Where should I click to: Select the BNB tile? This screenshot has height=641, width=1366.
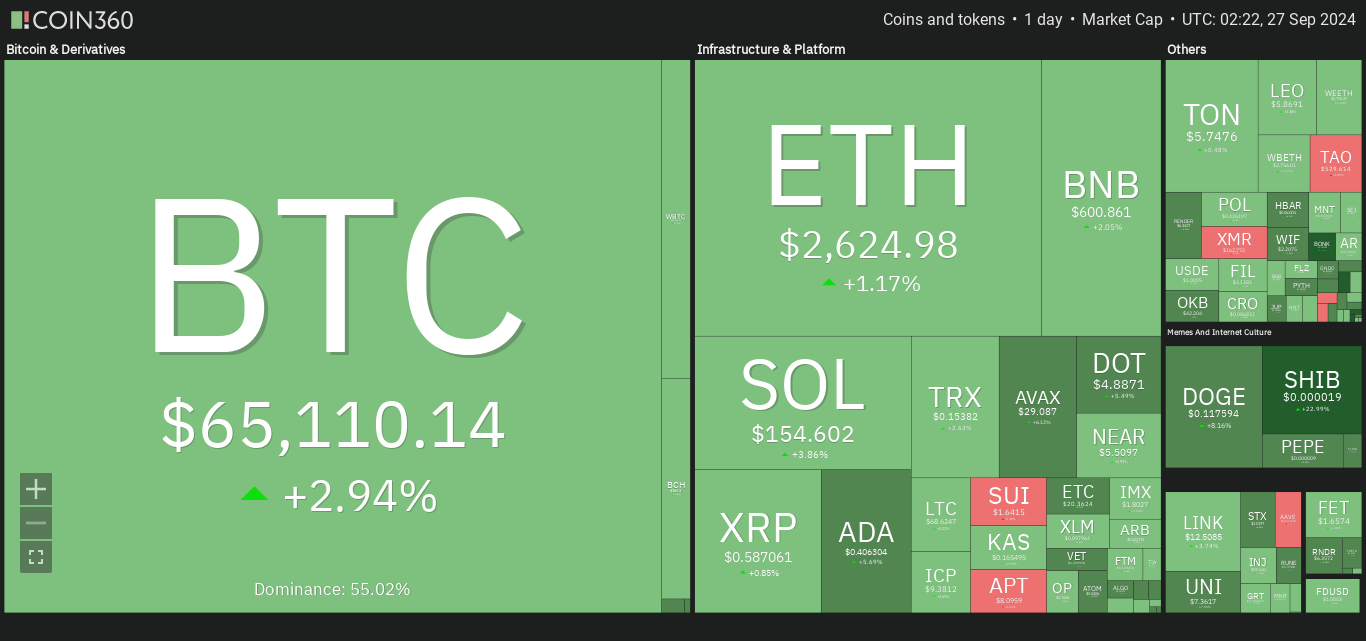click(x=1101, y=198)
